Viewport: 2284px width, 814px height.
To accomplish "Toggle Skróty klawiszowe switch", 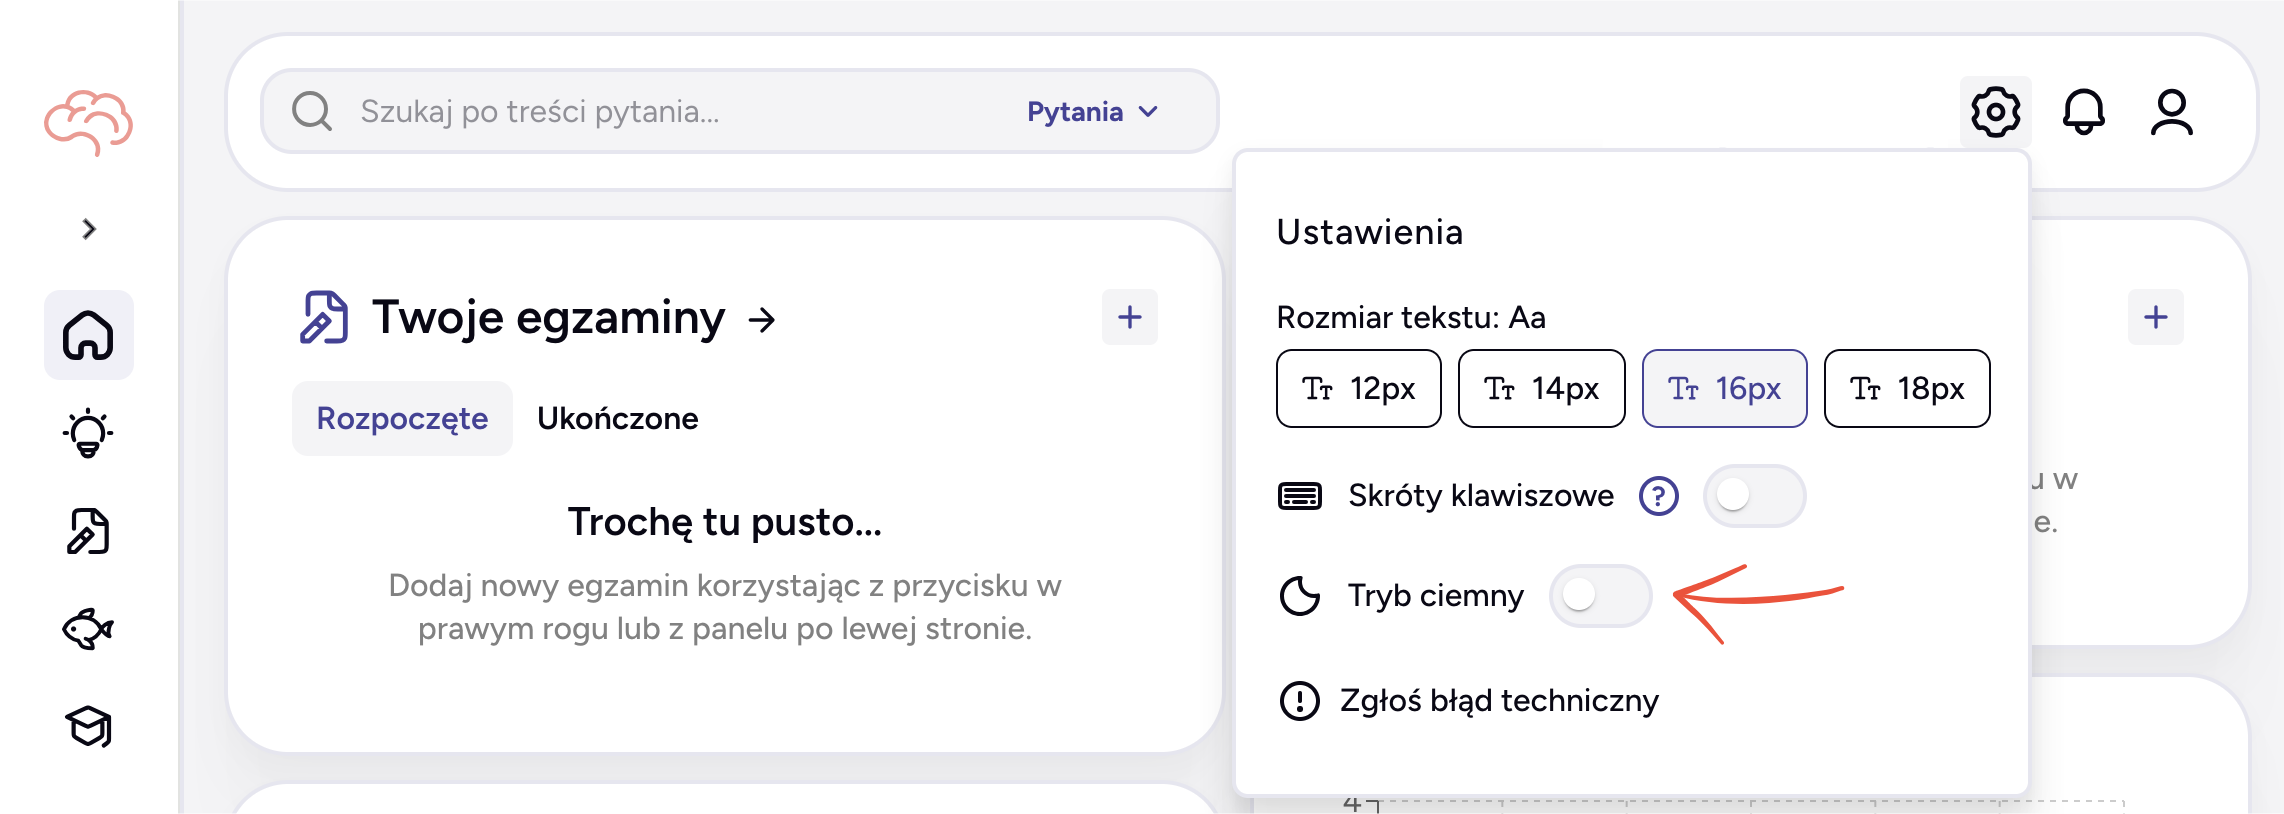I will [1755, 495].
